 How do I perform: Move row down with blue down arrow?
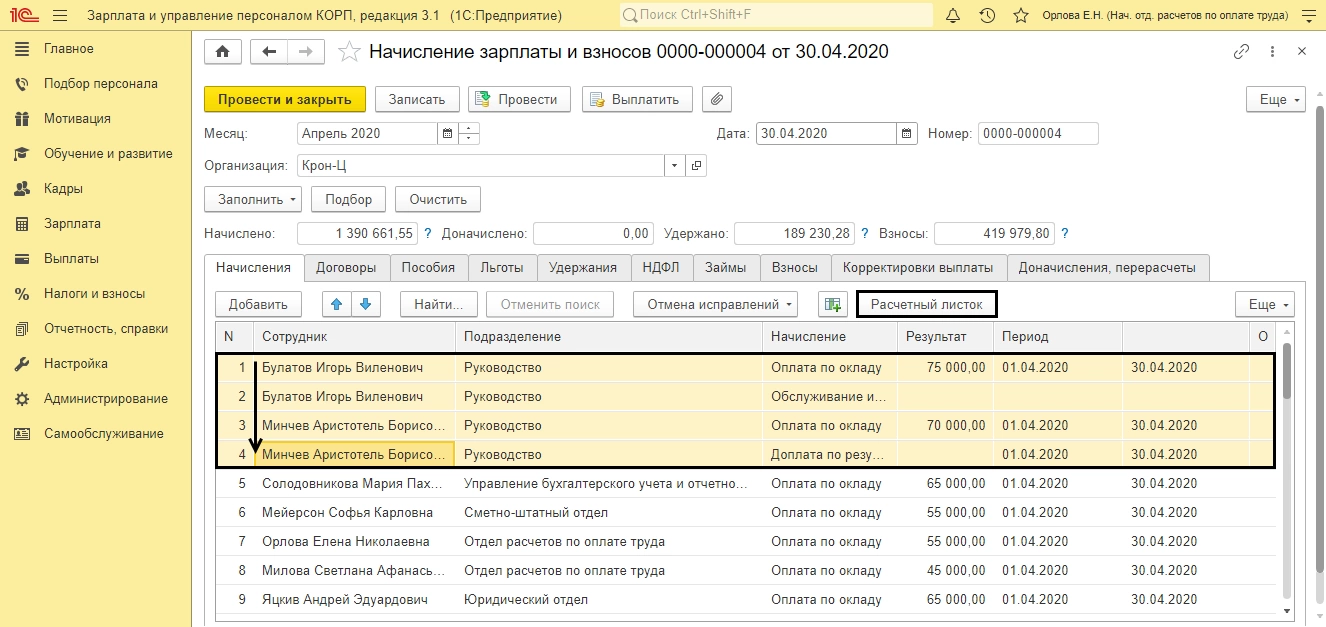pos(365,304)
